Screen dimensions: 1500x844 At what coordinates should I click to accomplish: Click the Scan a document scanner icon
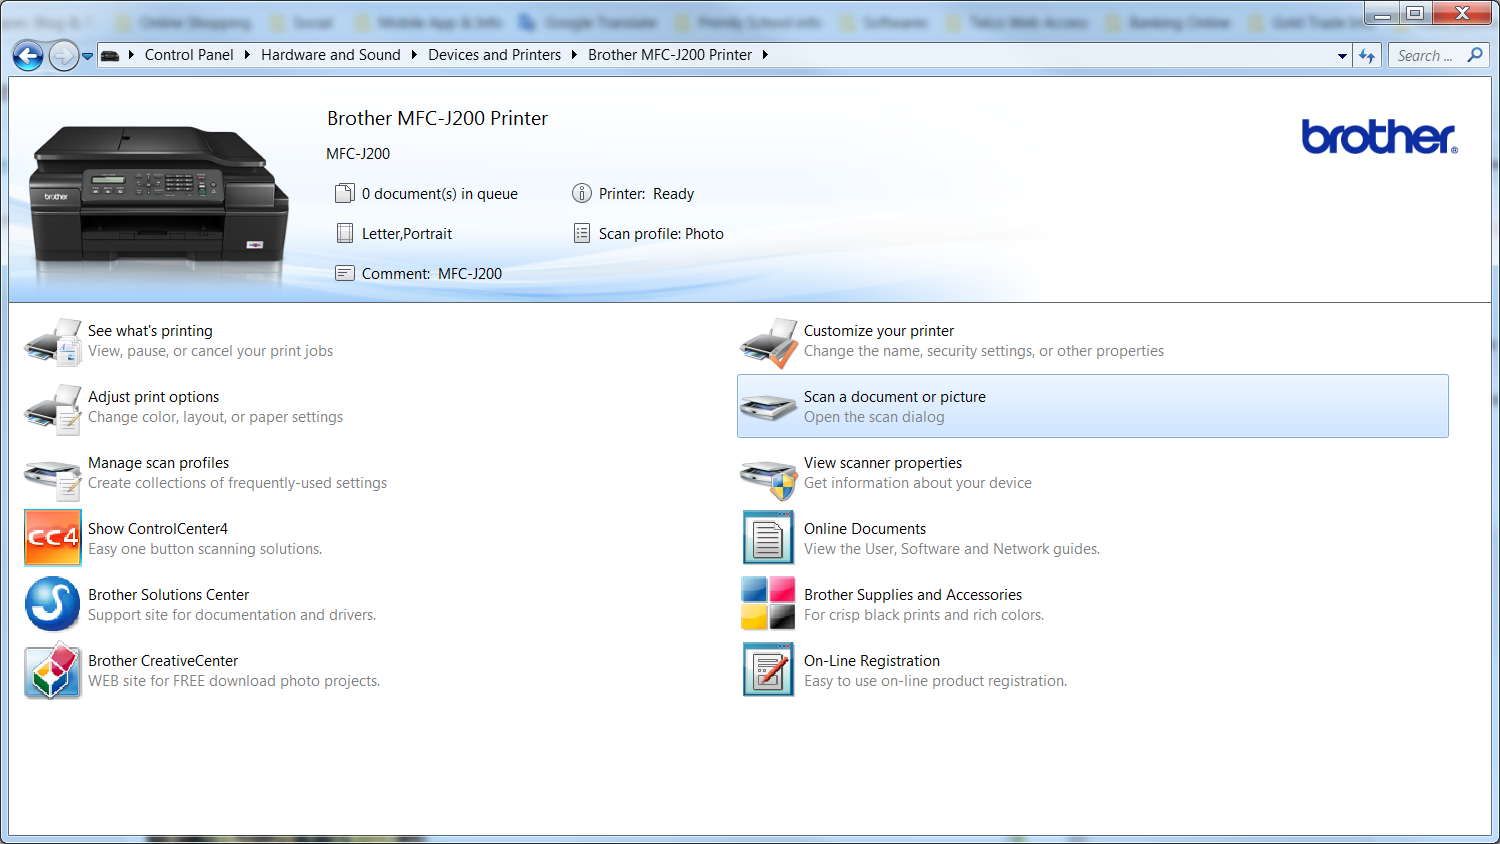click(x=769, y=407)
